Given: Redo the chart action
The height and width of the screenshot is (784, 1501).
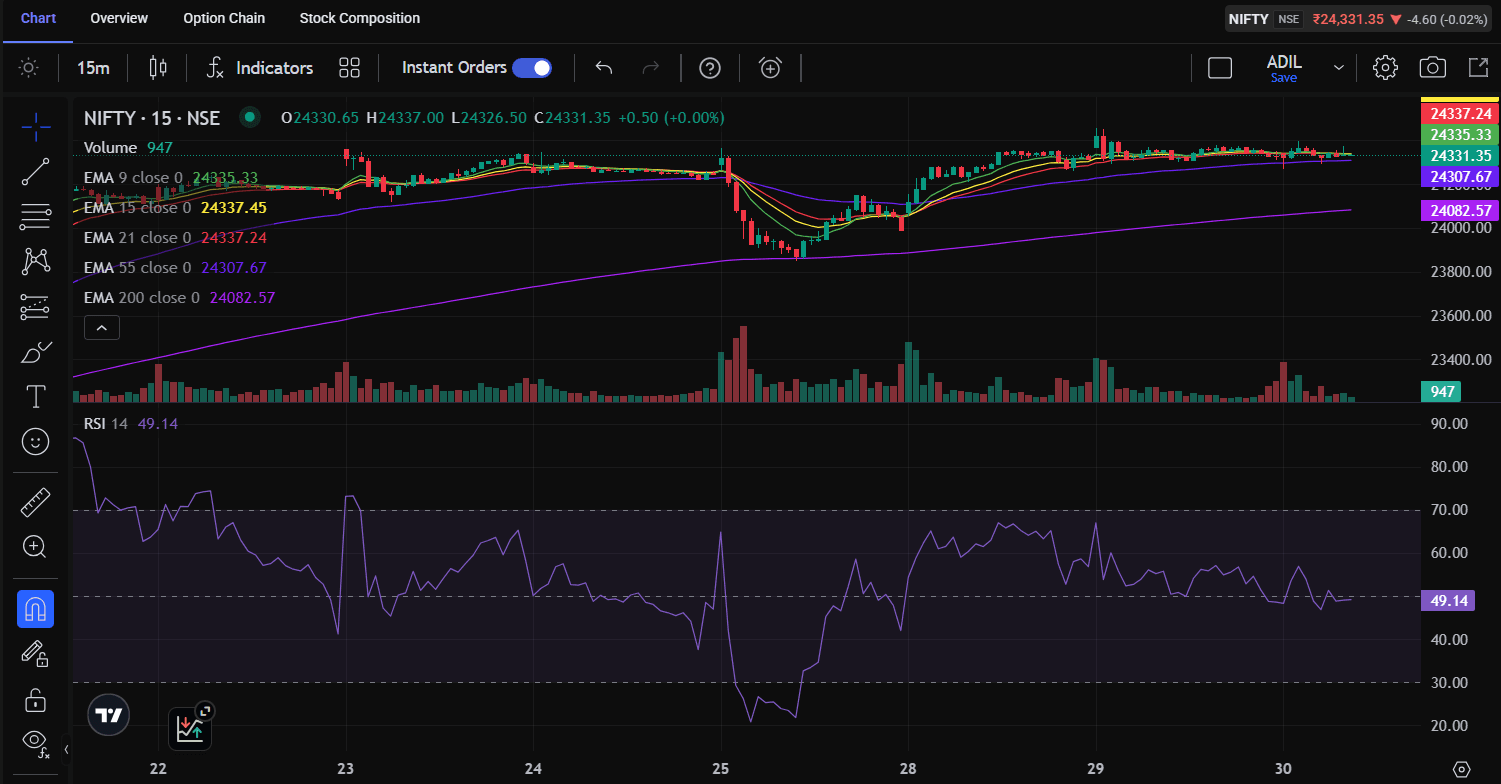Looking at the screenshot, I should [x=651, y=68].
